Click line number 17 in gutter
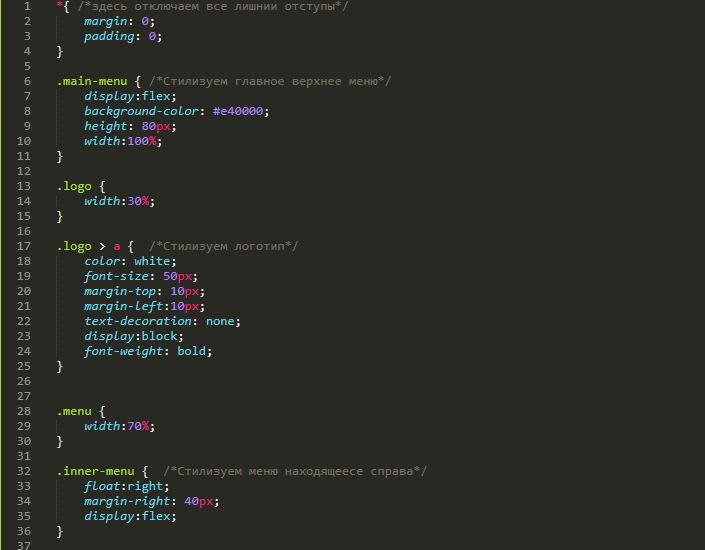705x550 pixels. click(x=24, y=246)
